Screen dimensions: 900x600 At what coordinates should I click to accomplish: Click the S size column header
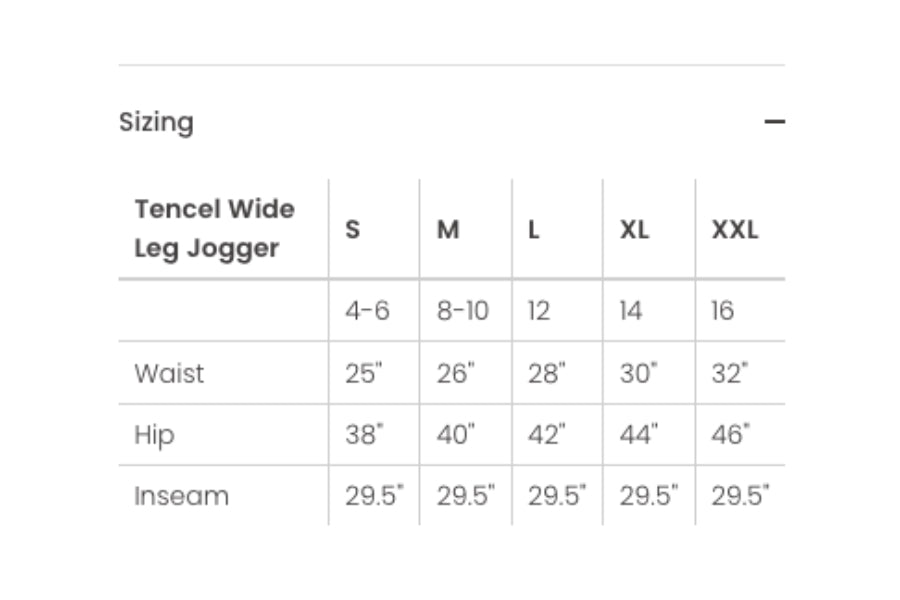point(352,229)
